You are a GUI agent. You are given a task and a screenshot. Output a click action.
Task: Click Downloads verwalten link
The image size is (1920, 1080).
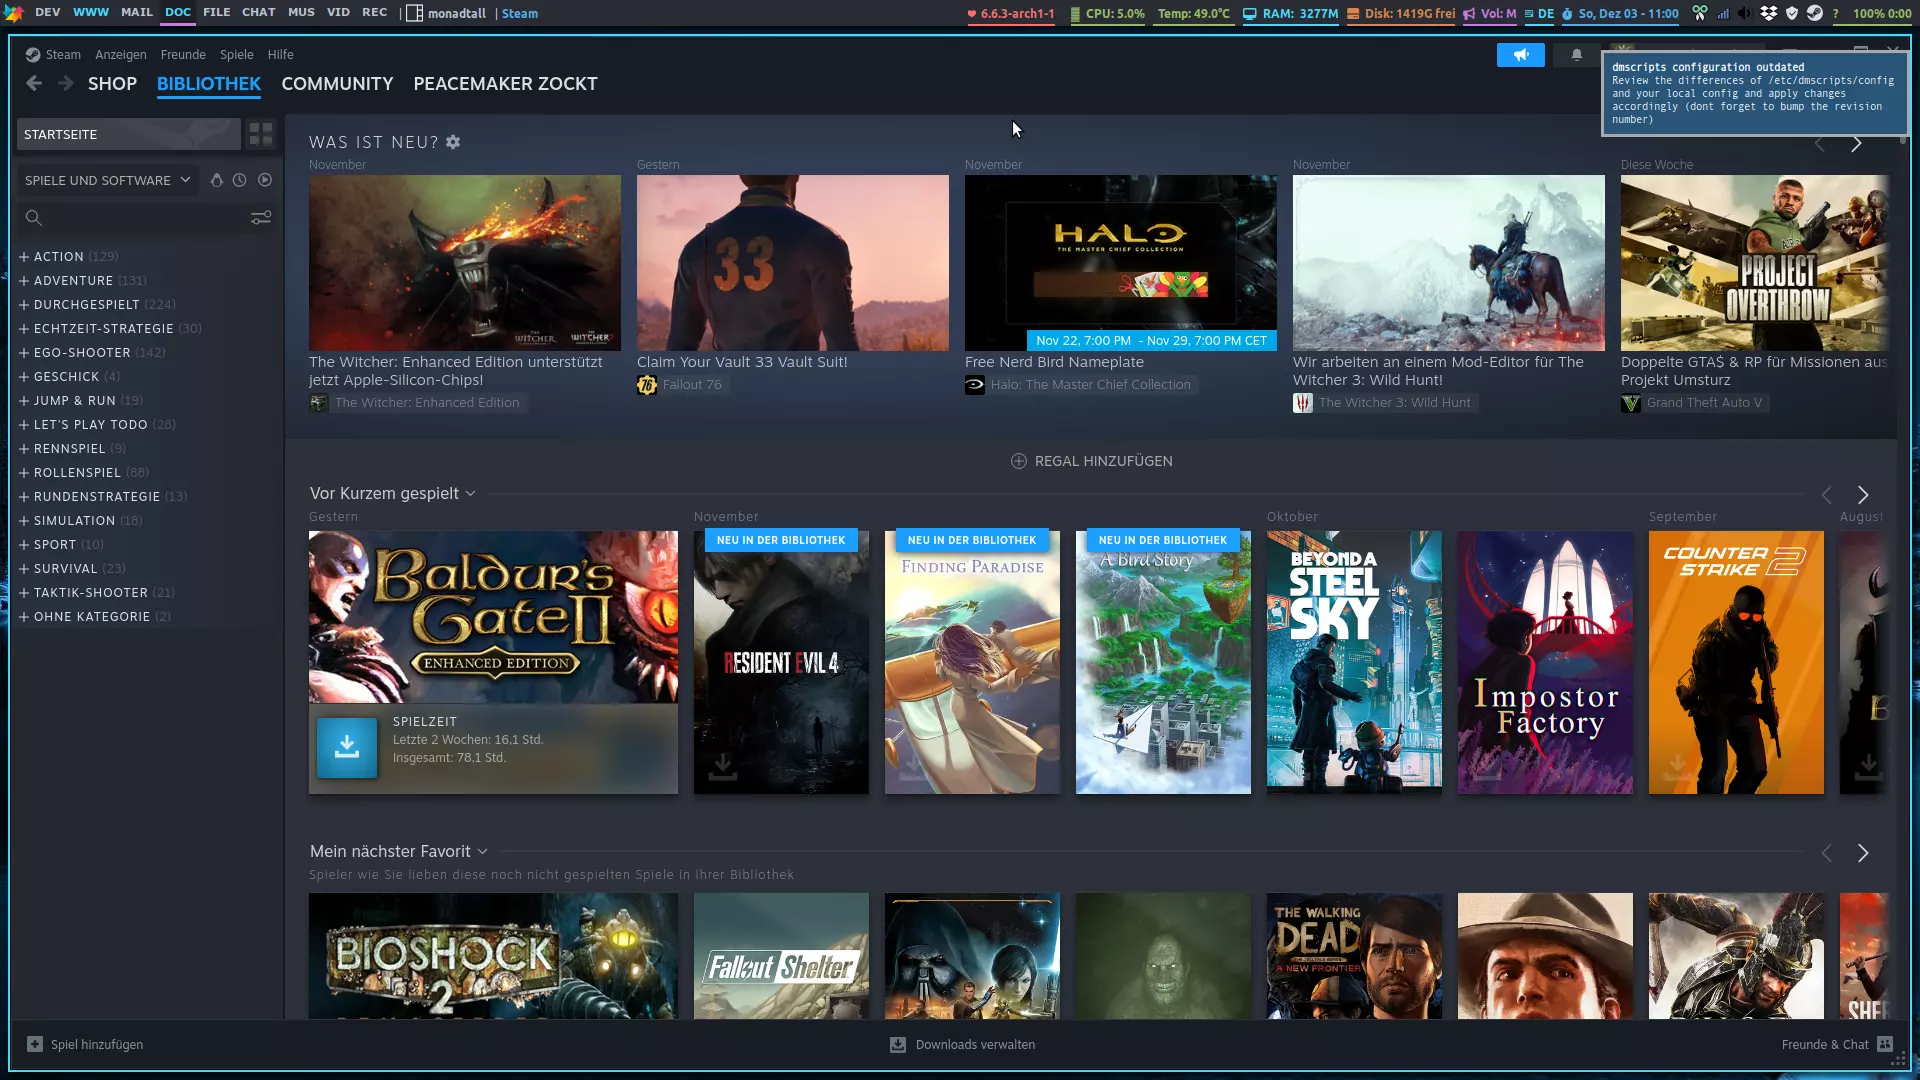[975, 1044]
